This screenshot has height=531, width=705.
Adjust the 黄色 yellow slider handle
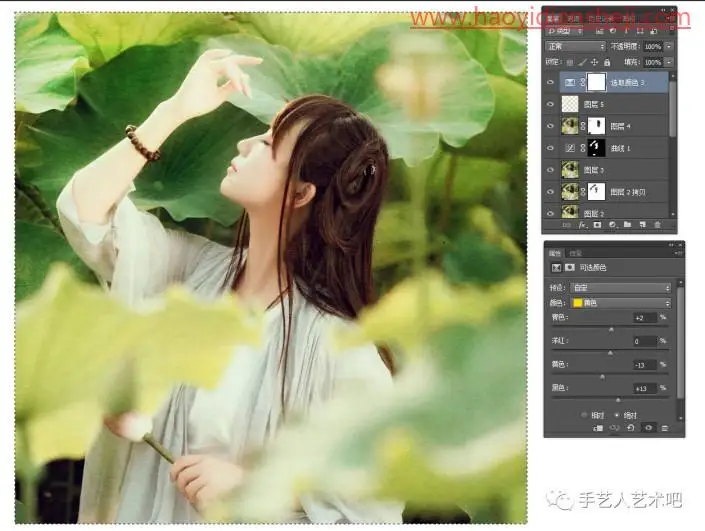602,376
